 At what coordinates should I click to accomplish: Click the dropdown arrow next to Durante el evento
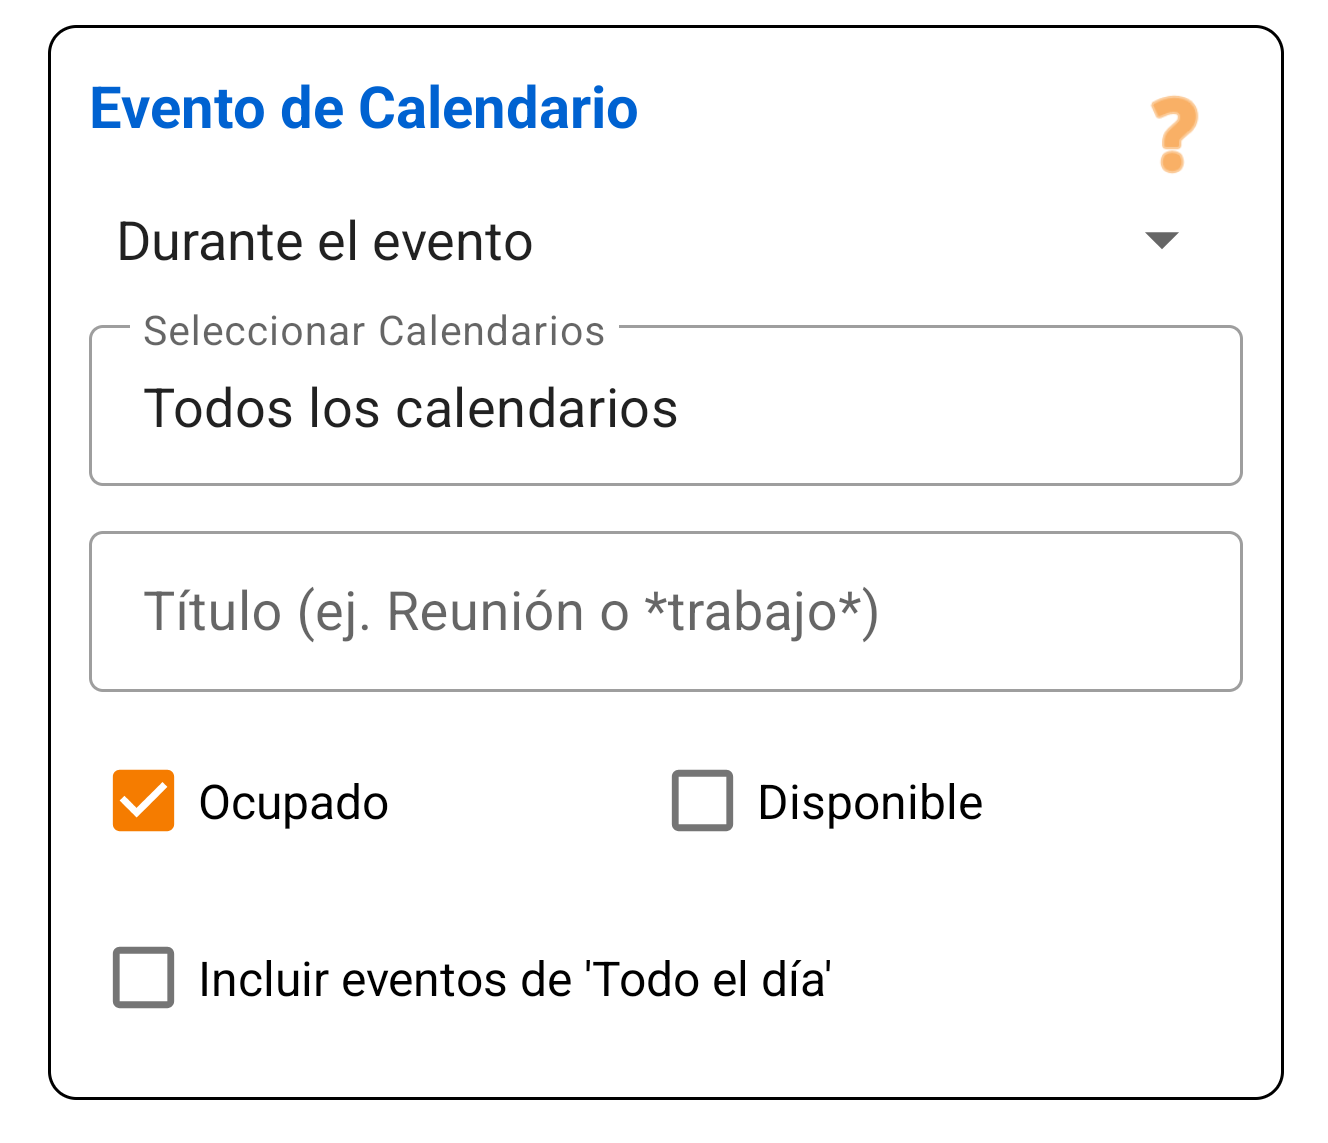click(1163, 240)
